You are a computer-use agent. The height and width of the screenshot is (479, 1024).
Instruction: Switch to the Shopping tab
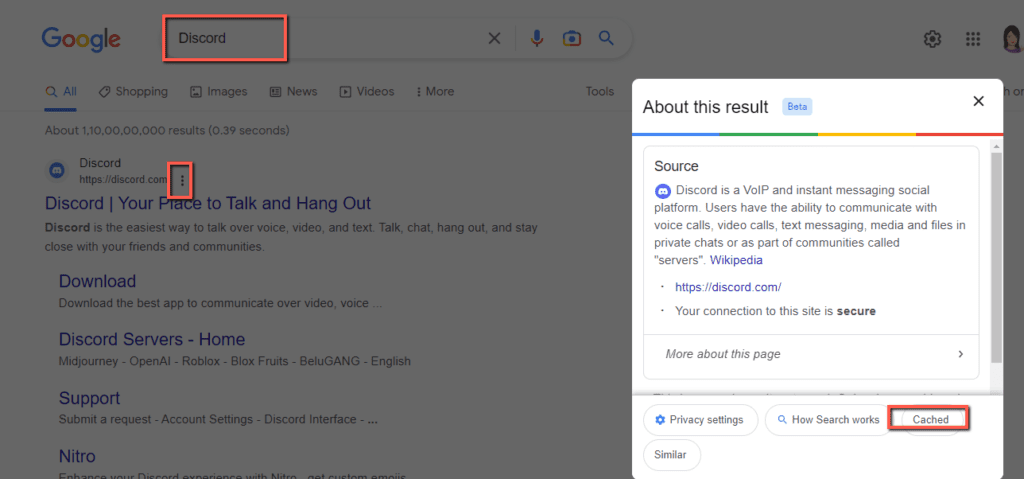click(133, 91)
